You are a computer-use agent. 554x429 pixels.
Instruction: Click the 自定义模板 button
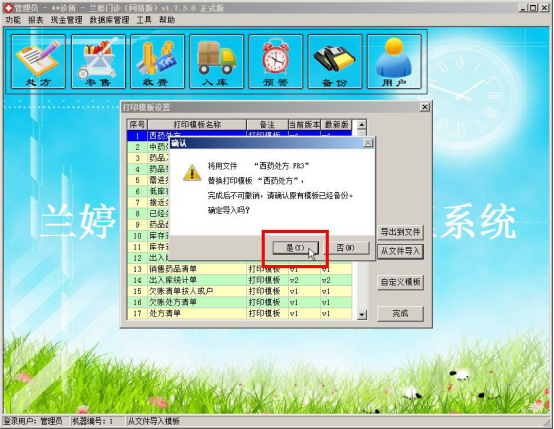400,282
